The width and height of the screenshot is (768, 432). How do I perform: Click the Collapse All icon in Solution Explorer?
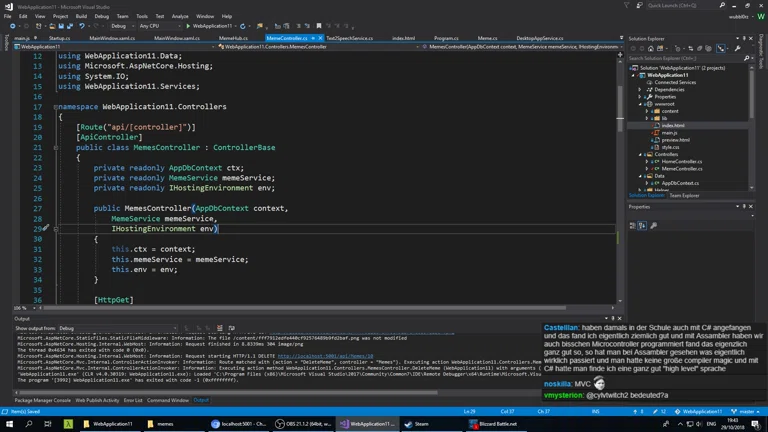point(698,48)
